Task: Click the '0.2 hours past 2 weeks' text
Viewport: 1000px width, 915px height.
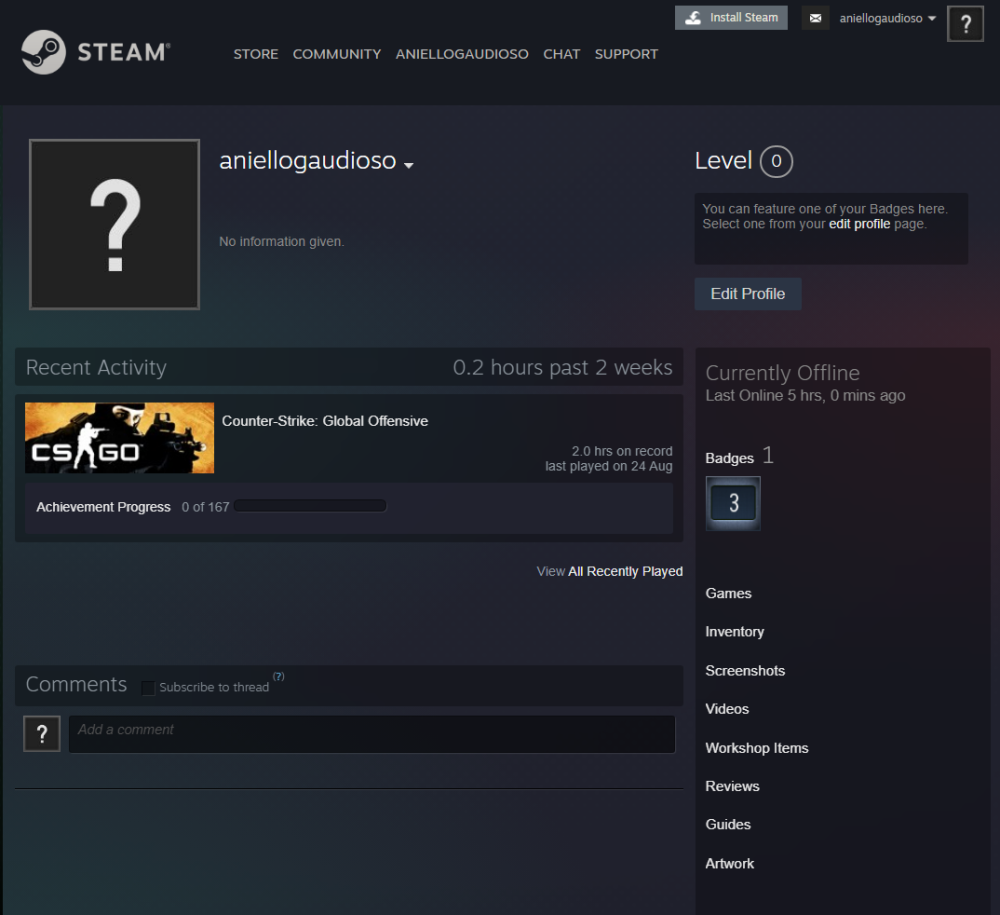Action: point(562,367)
